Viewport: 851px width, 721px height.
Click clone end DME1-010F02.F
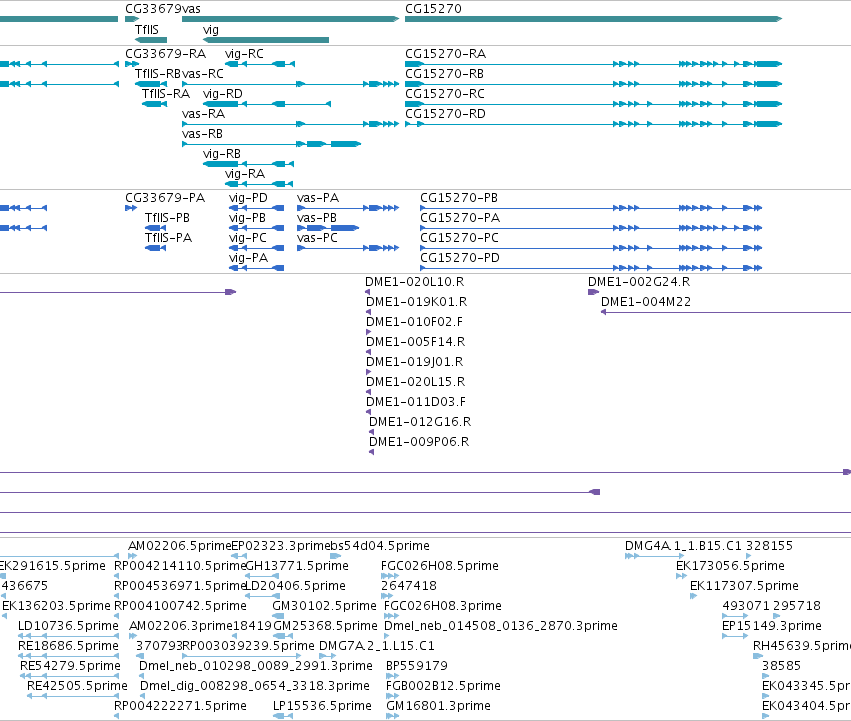pyautogui.click(x=415, y=322)
